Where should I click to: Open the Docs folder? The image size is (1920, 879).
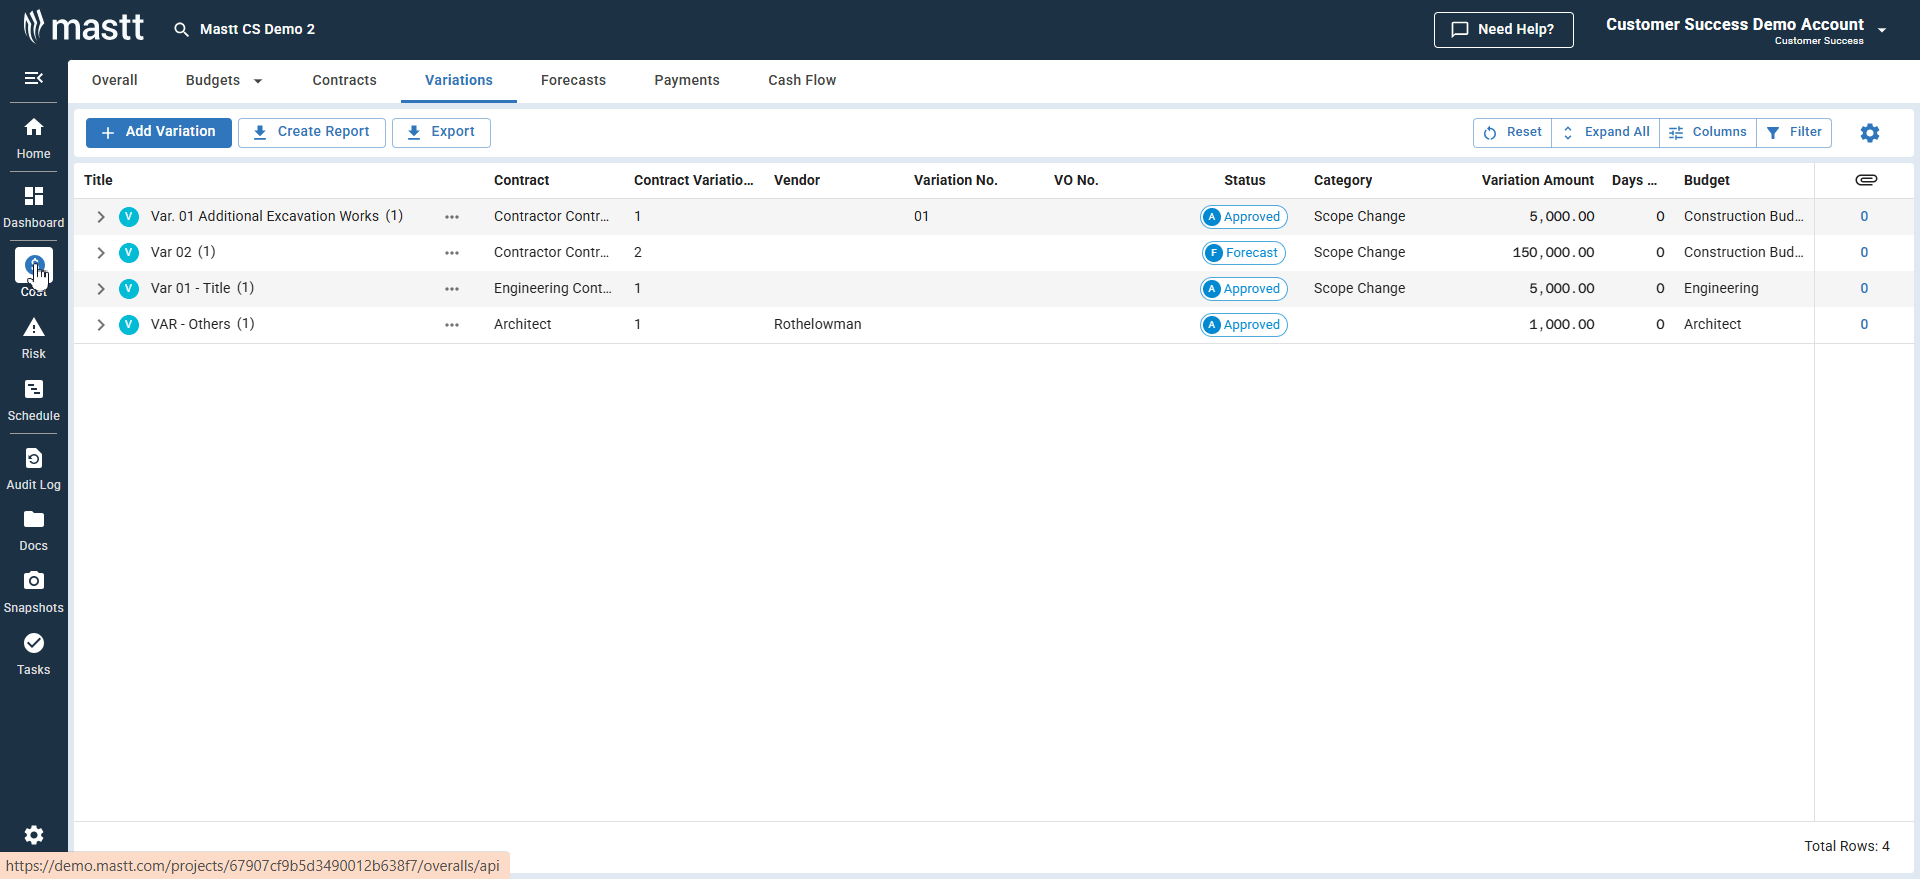(x=33, y=530)
